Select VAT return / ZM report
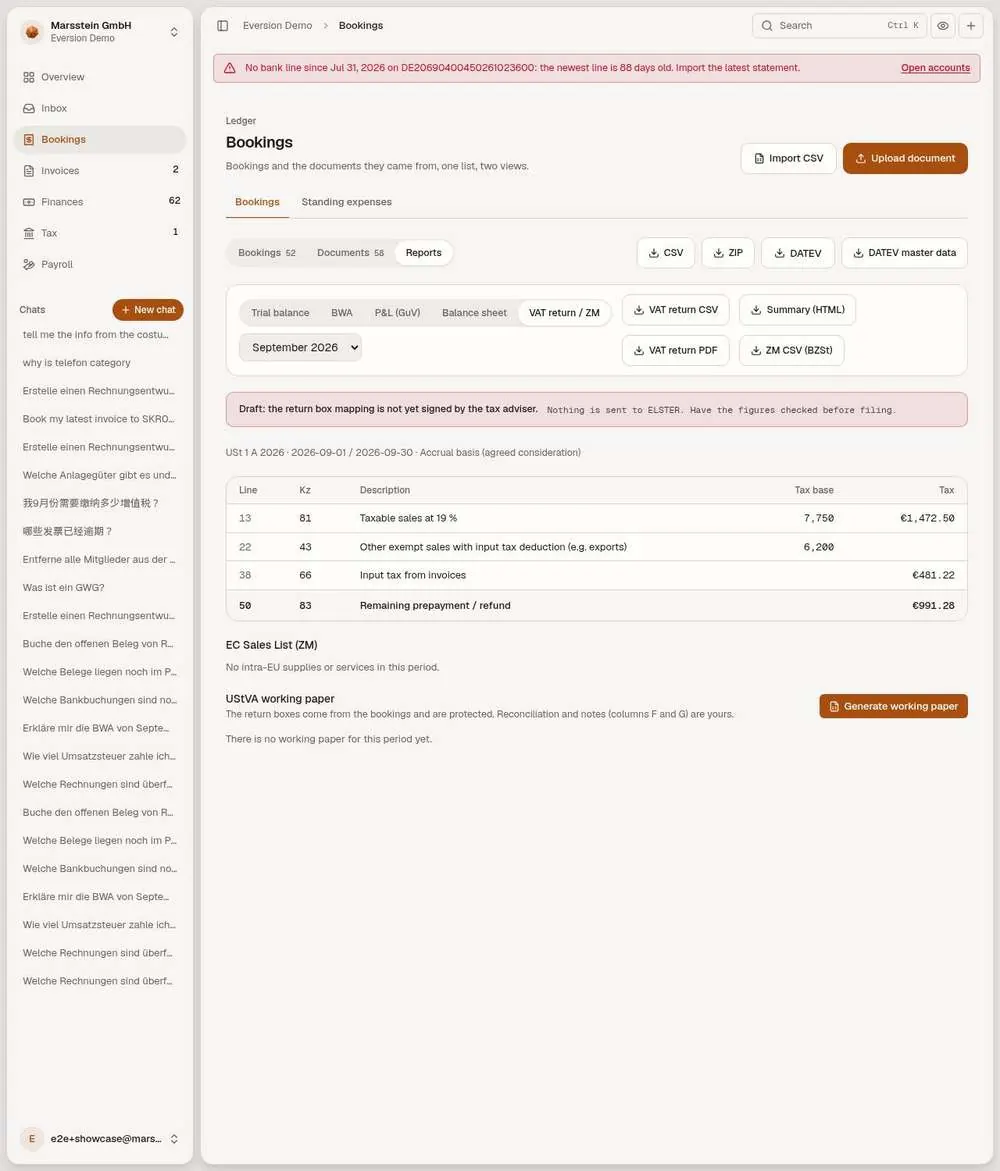Screen dimensions: 1000x1171 (564, 313)
